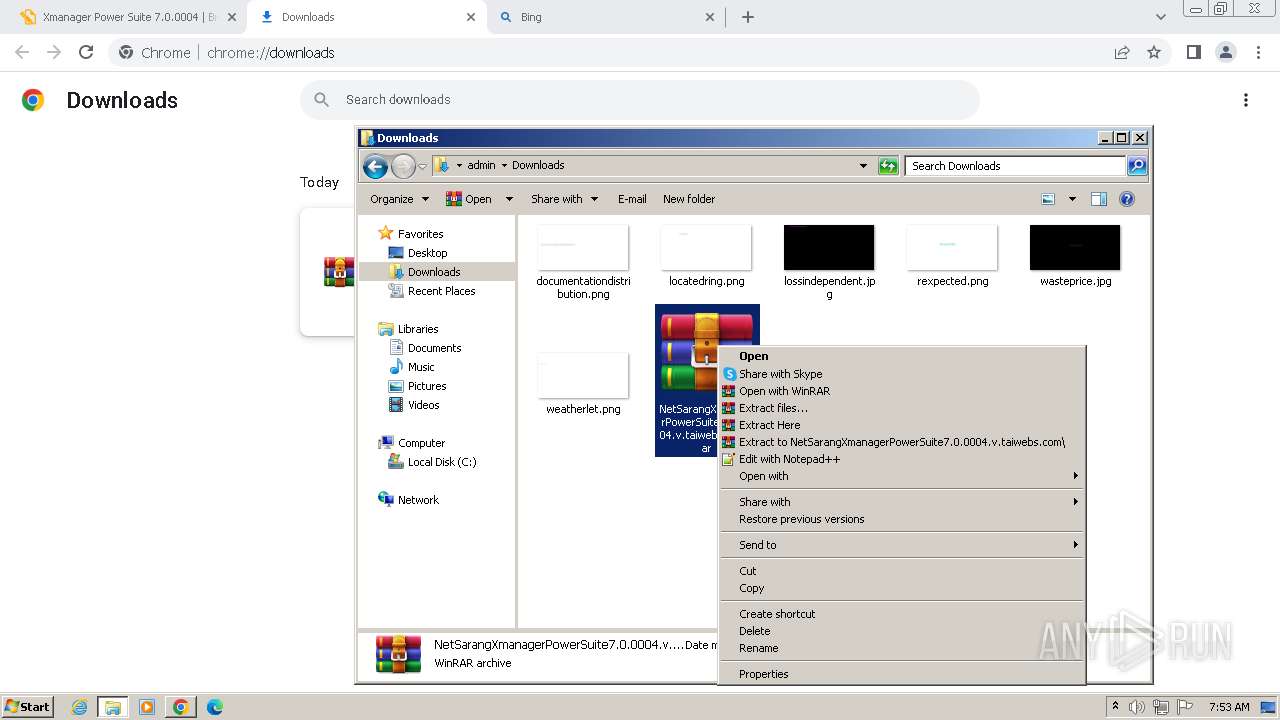This screenshot has height=720, width=1280.
Task: Choose Properties in the context menu
Action: tap(902, 674)
